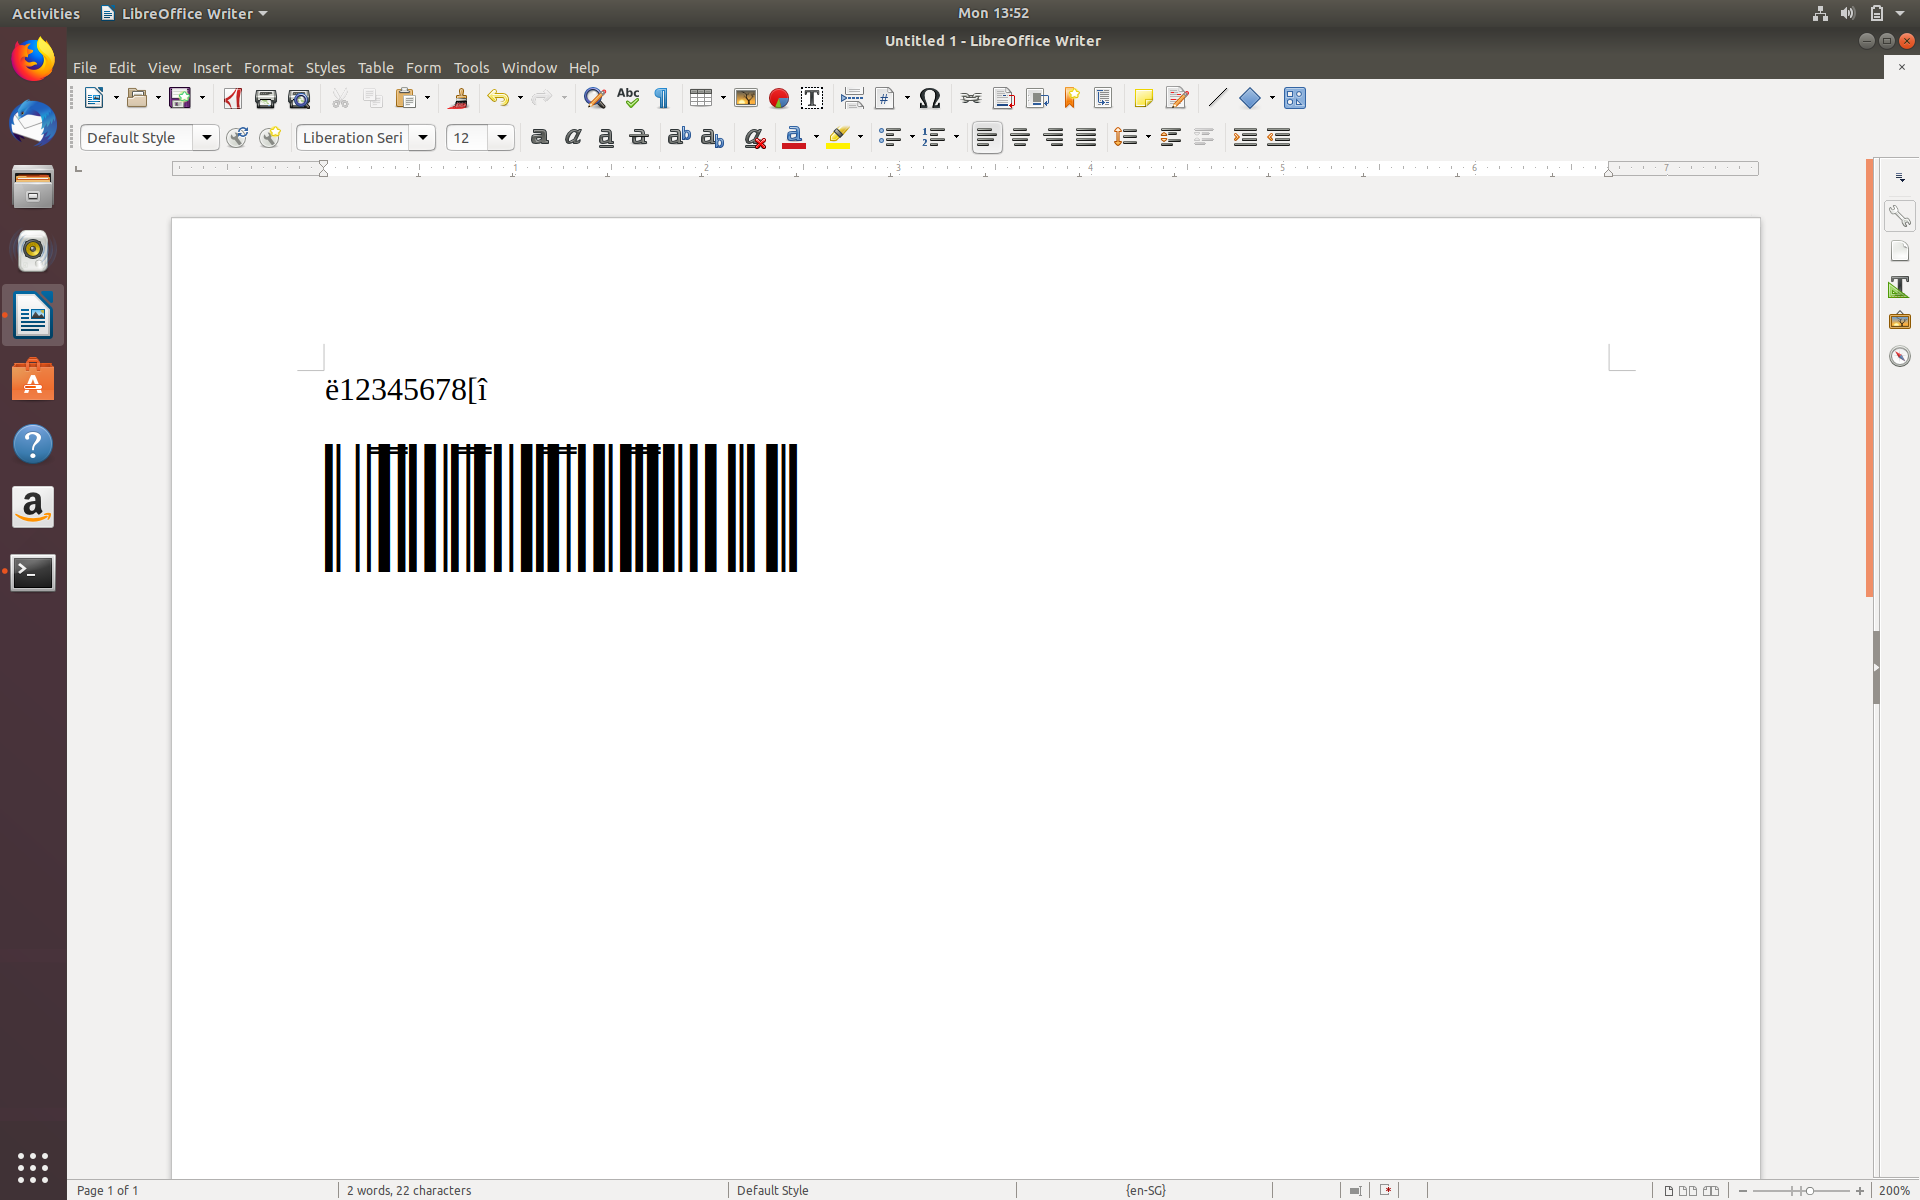Image resolution: width=1920 pixels, height=1200 pixels.
Task: Expand the Font Size dropdown
Action: [x=502, y=137]
